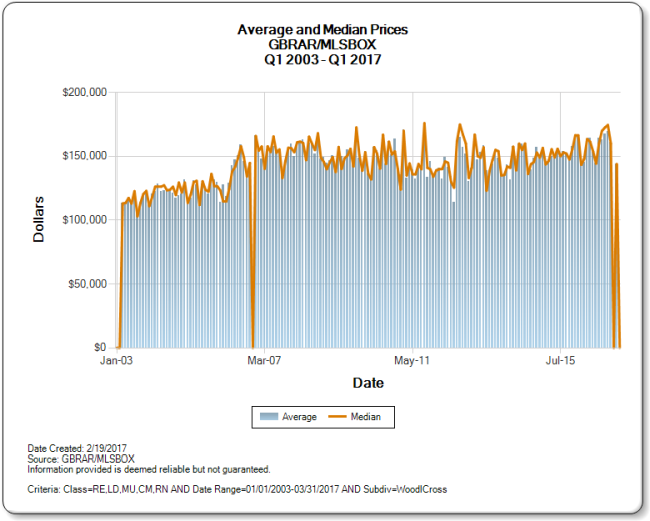Click the $50,000 y-axis label
This screenshot has height=521, width=650.
click(x=87, y=284)
